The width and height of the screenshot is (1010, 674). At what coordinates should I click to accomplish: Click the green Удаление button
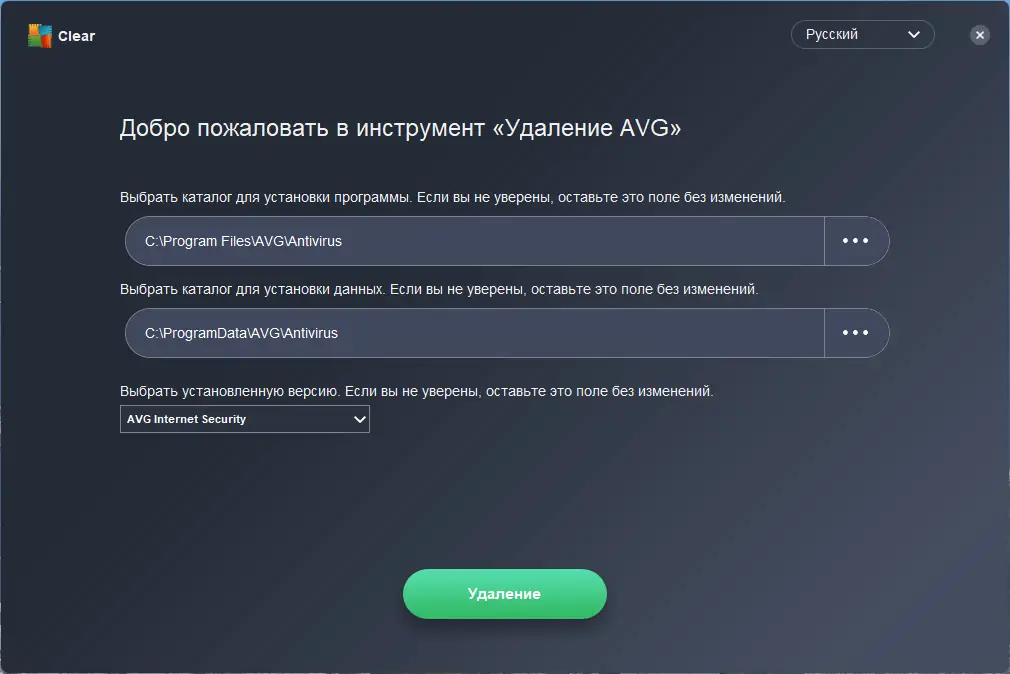[x=505, y=594]
